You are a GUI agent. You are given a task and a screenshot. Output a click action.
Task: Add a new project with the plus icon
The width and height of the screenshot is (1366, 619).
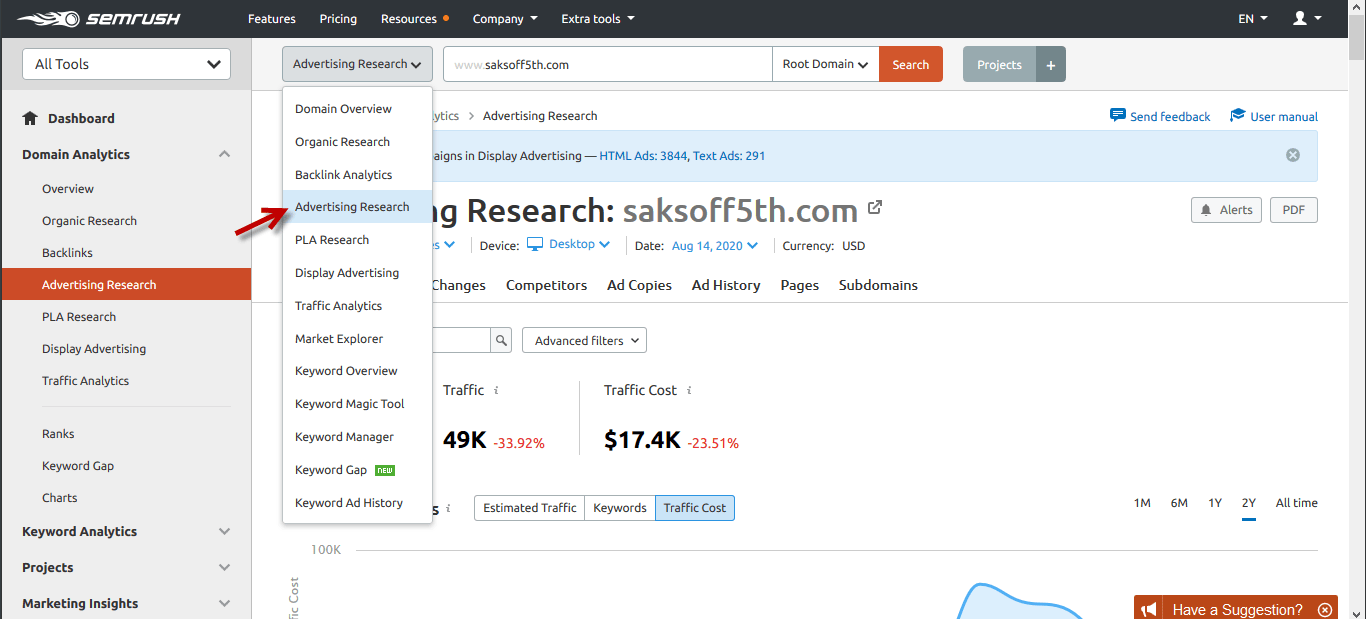1050,63
